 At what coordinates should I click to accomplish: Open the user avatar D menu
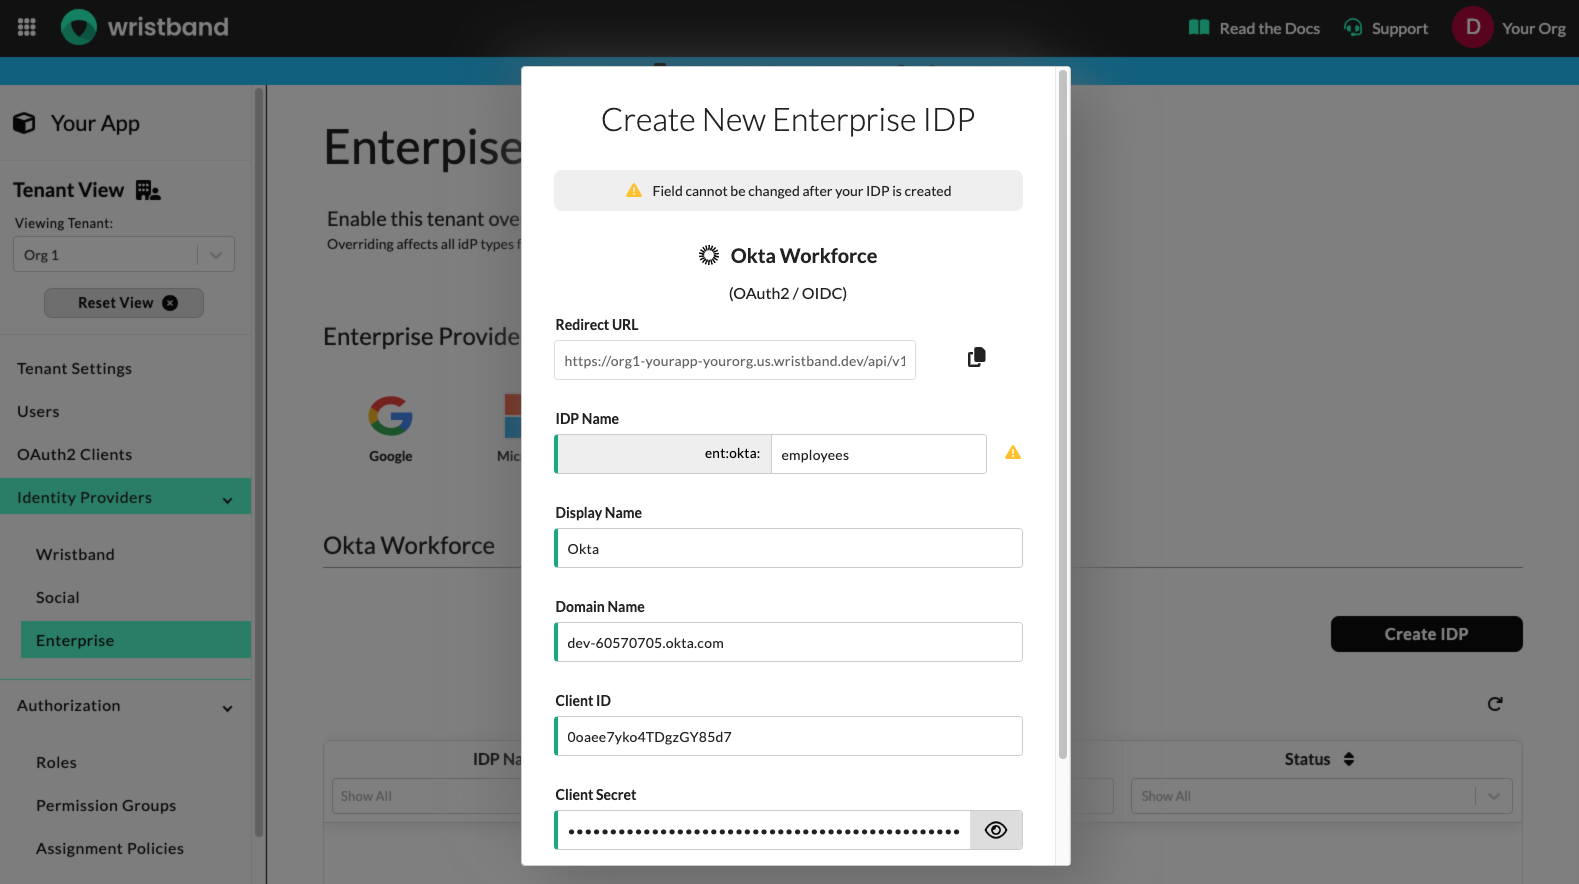coord(1472,27)
